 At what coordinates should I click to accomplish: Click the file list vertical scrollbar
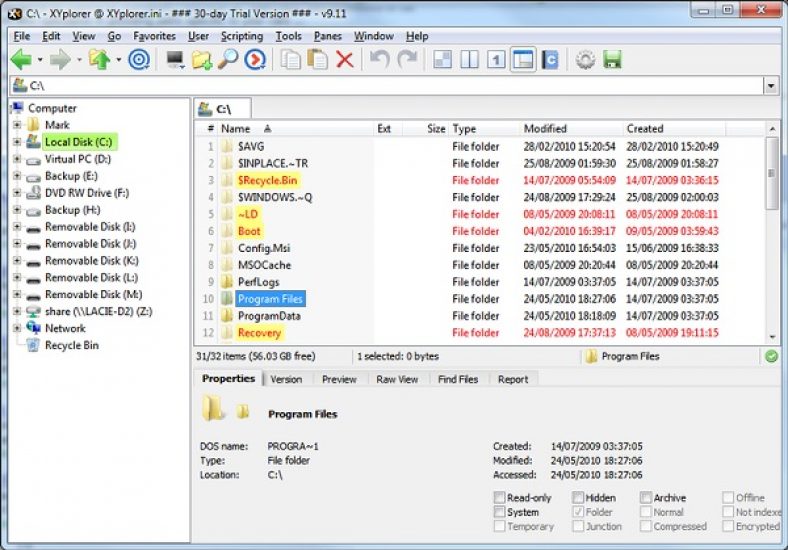click(x=772, y=240)
